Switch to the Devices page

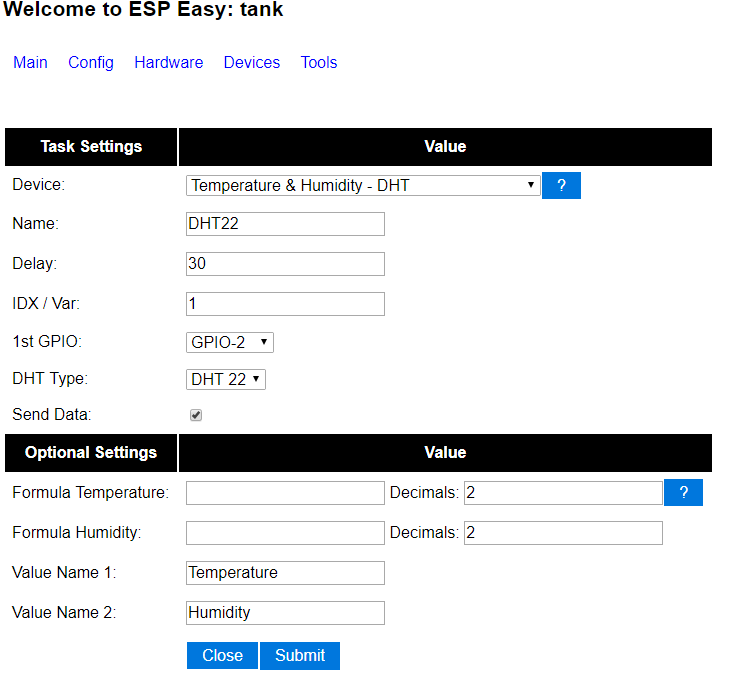click(x=252, y=62)
